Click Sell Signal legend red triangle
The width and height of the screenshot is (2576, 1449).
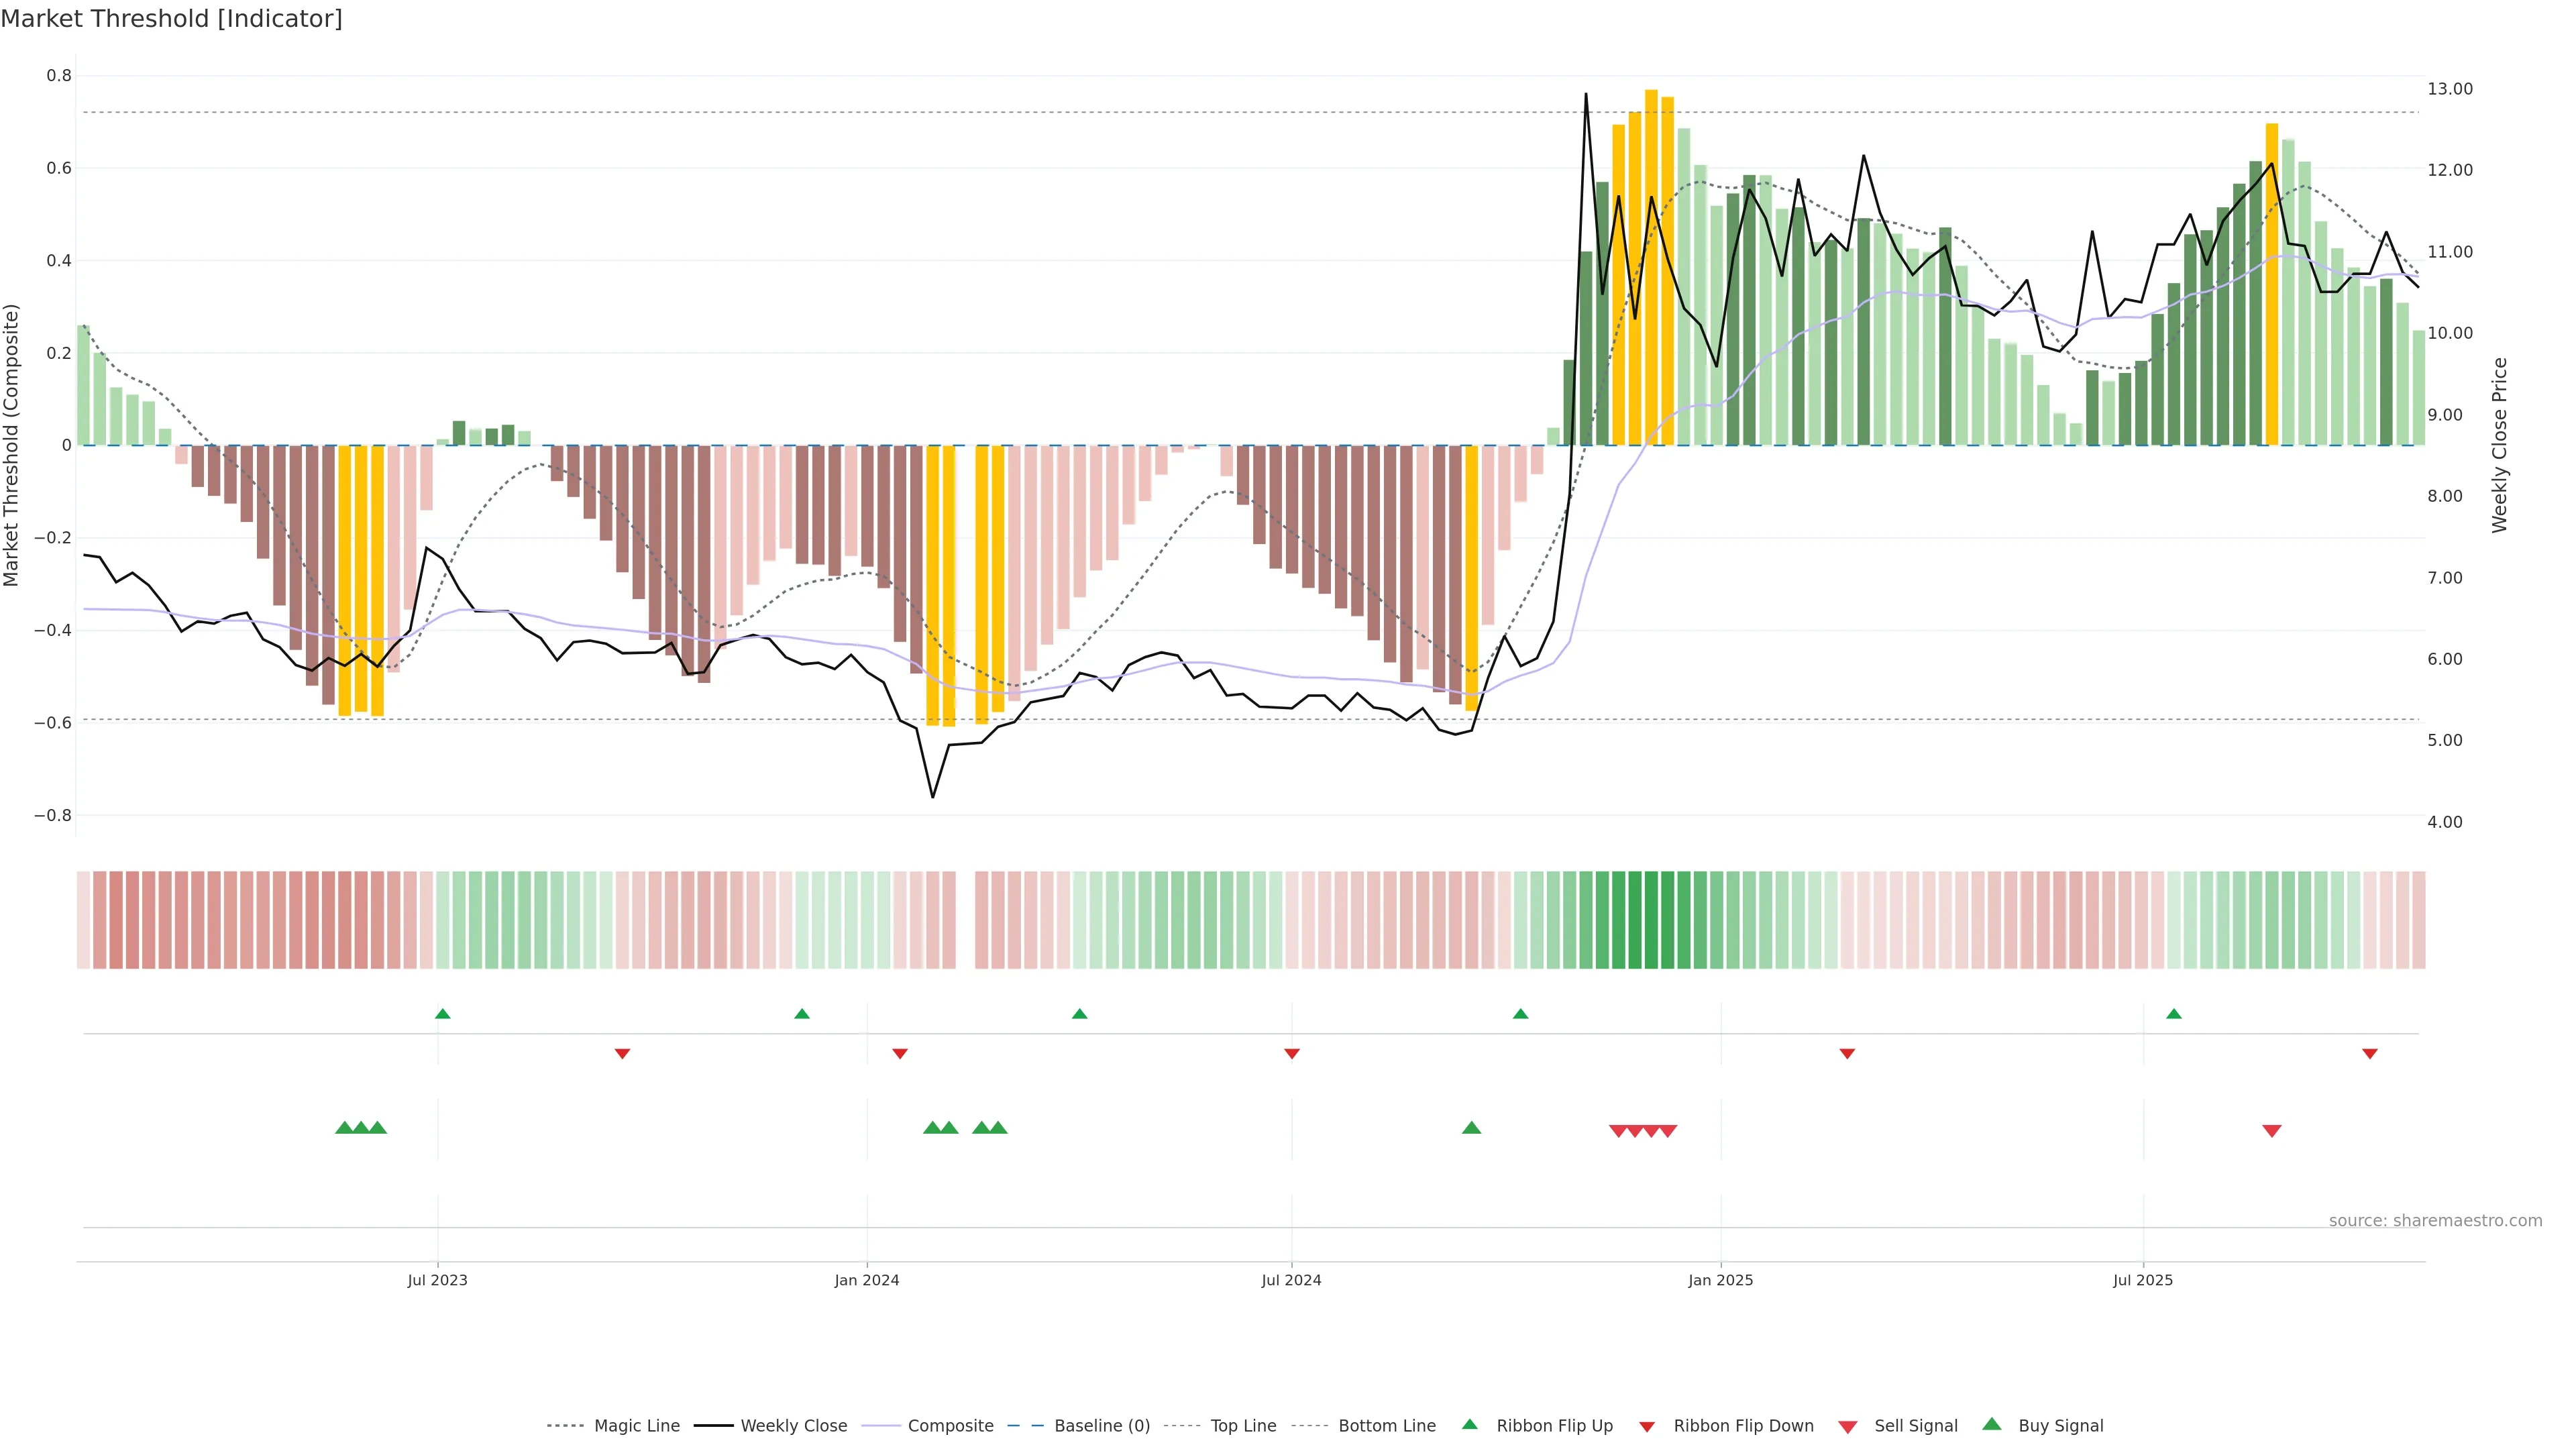pos(1848,1426)
